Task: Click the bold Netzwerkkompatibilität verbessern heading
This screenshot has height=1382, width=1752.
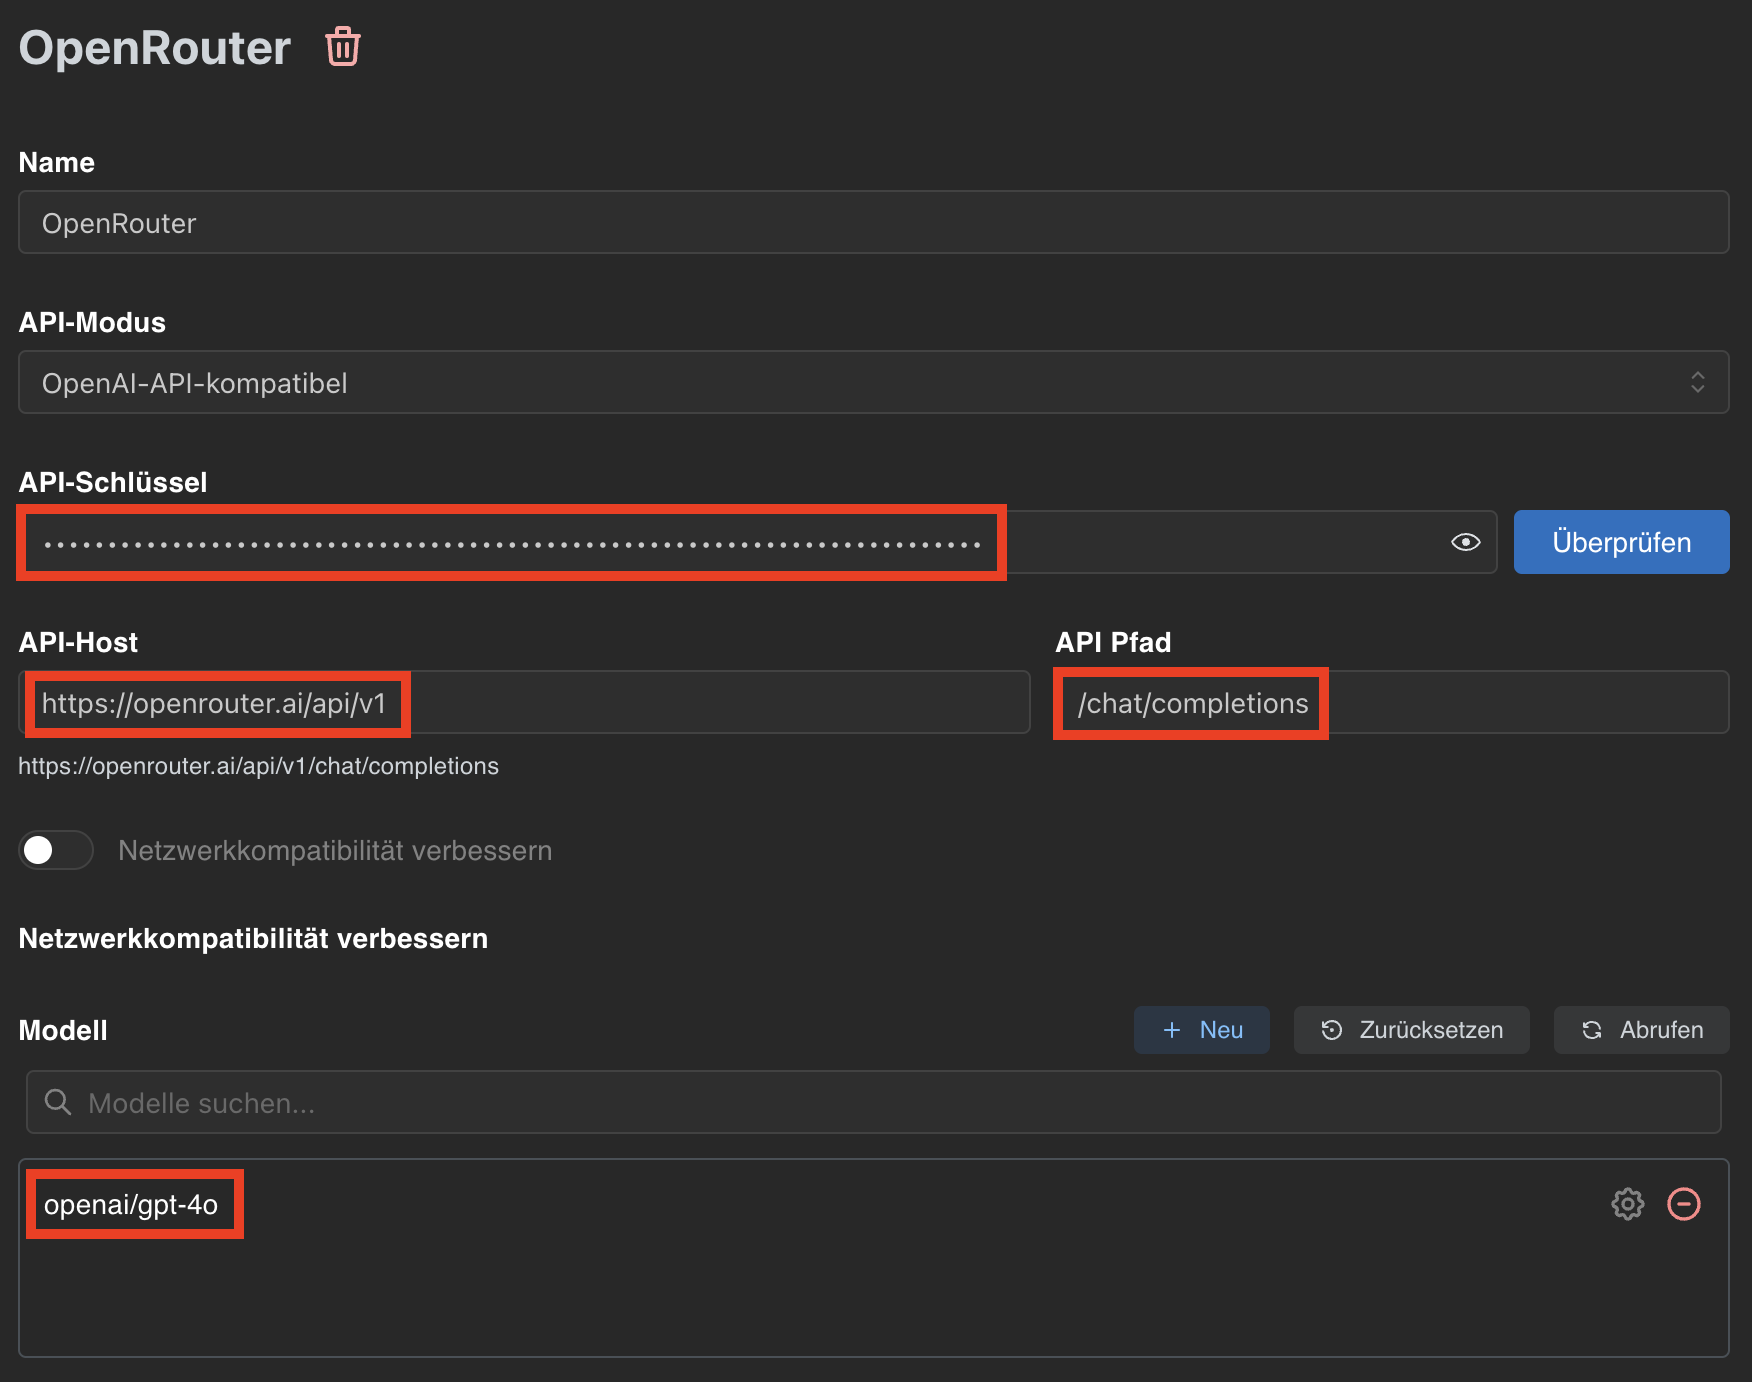Action: pyautogui.click(x=253, y=938)
